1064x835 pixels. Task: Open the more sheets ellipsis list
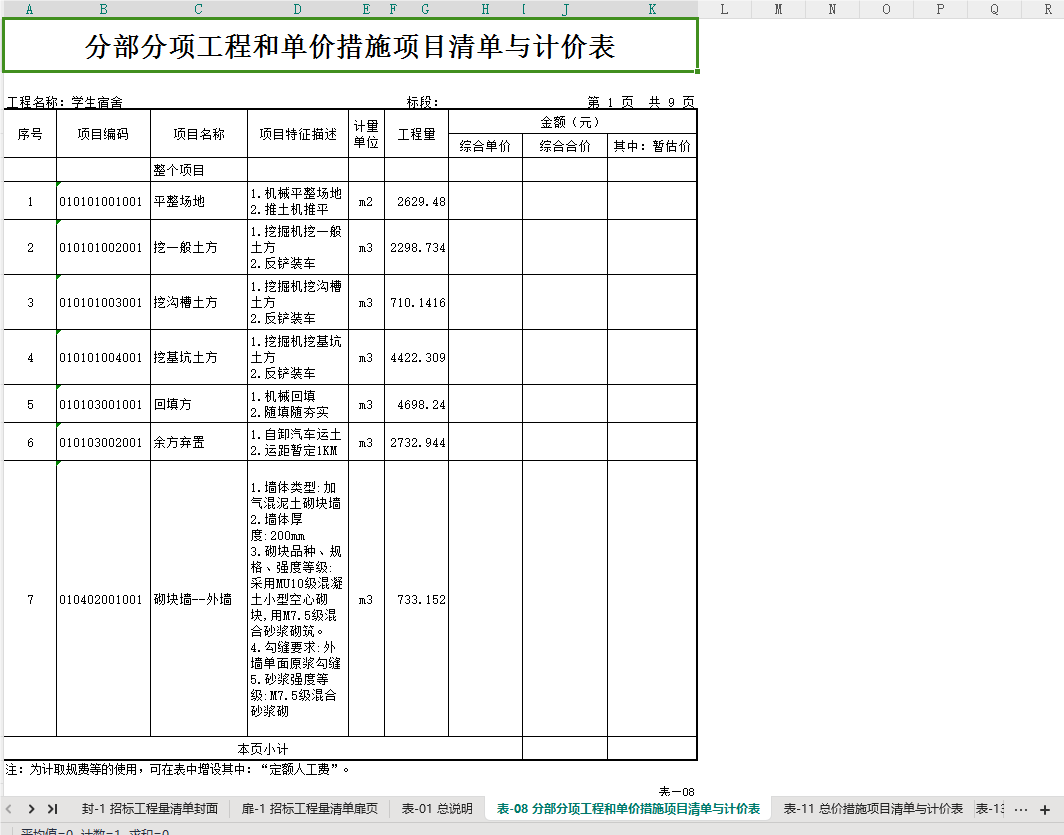point(1021,809)
